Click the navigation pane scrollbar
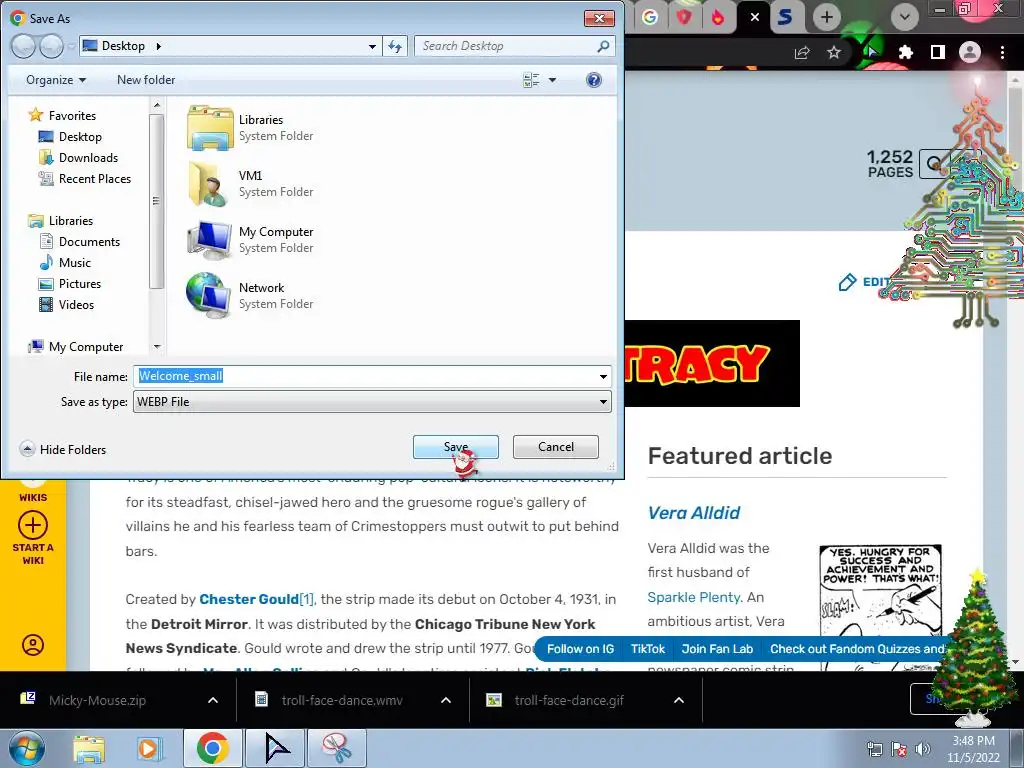The image size is (1024, 768). tap(156, 200)
